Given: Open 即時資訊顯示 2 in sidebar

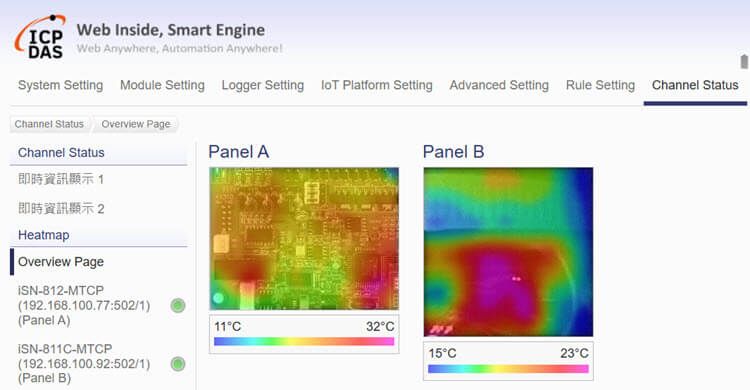Looking at the screenshot, I should (61, 209).
